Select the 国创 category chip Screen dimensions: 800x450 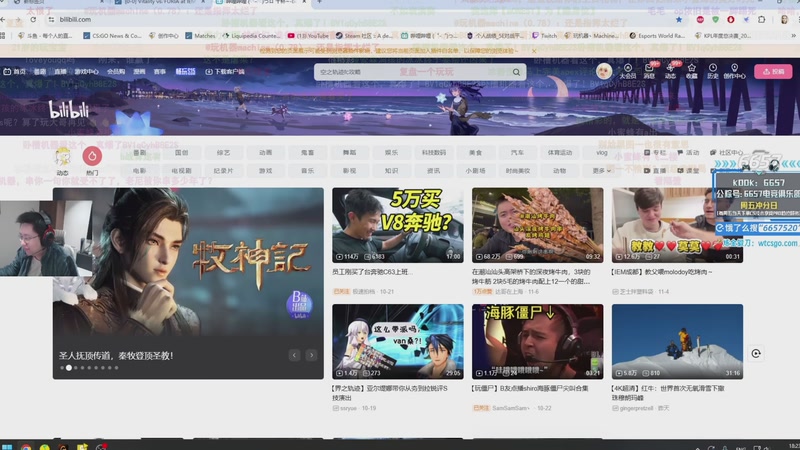182,153
